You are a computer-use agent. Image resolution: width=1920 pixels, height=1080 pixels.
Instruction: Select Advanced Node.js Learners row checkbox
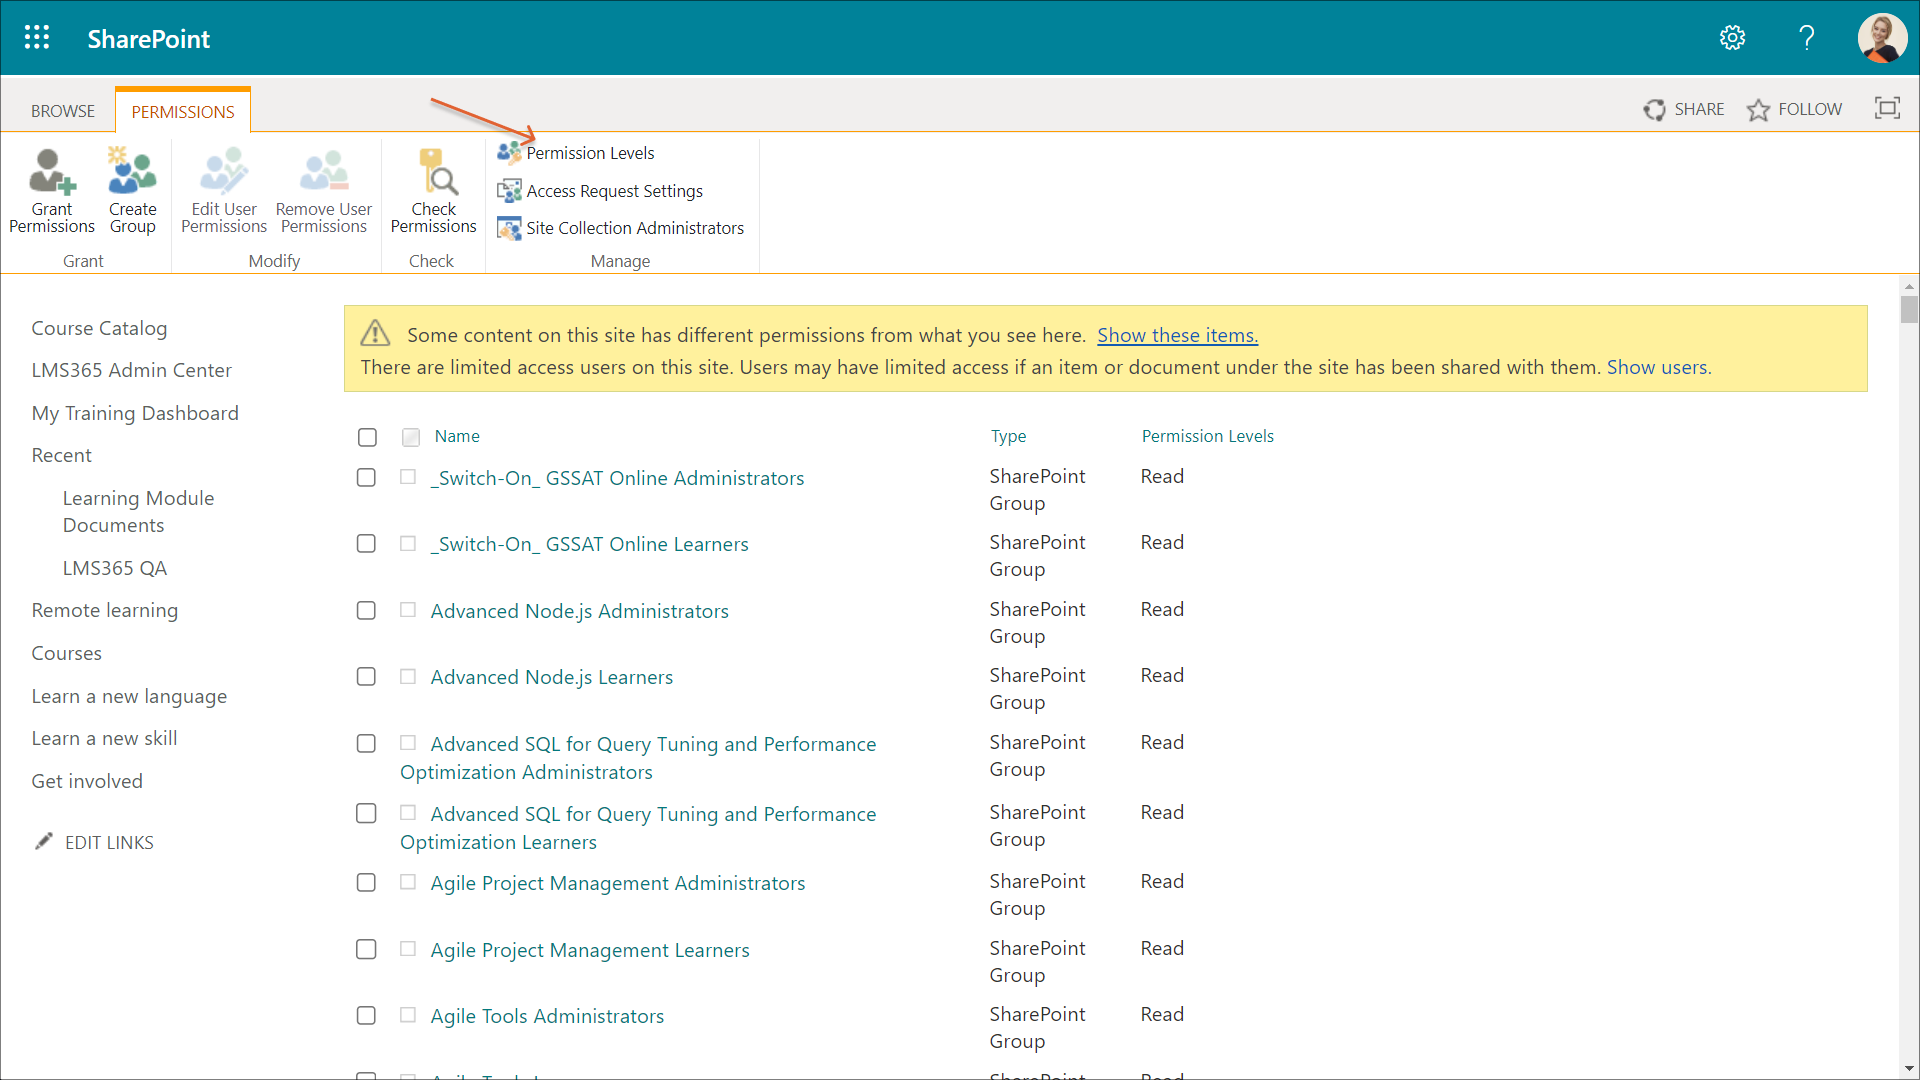click(366, 677)
